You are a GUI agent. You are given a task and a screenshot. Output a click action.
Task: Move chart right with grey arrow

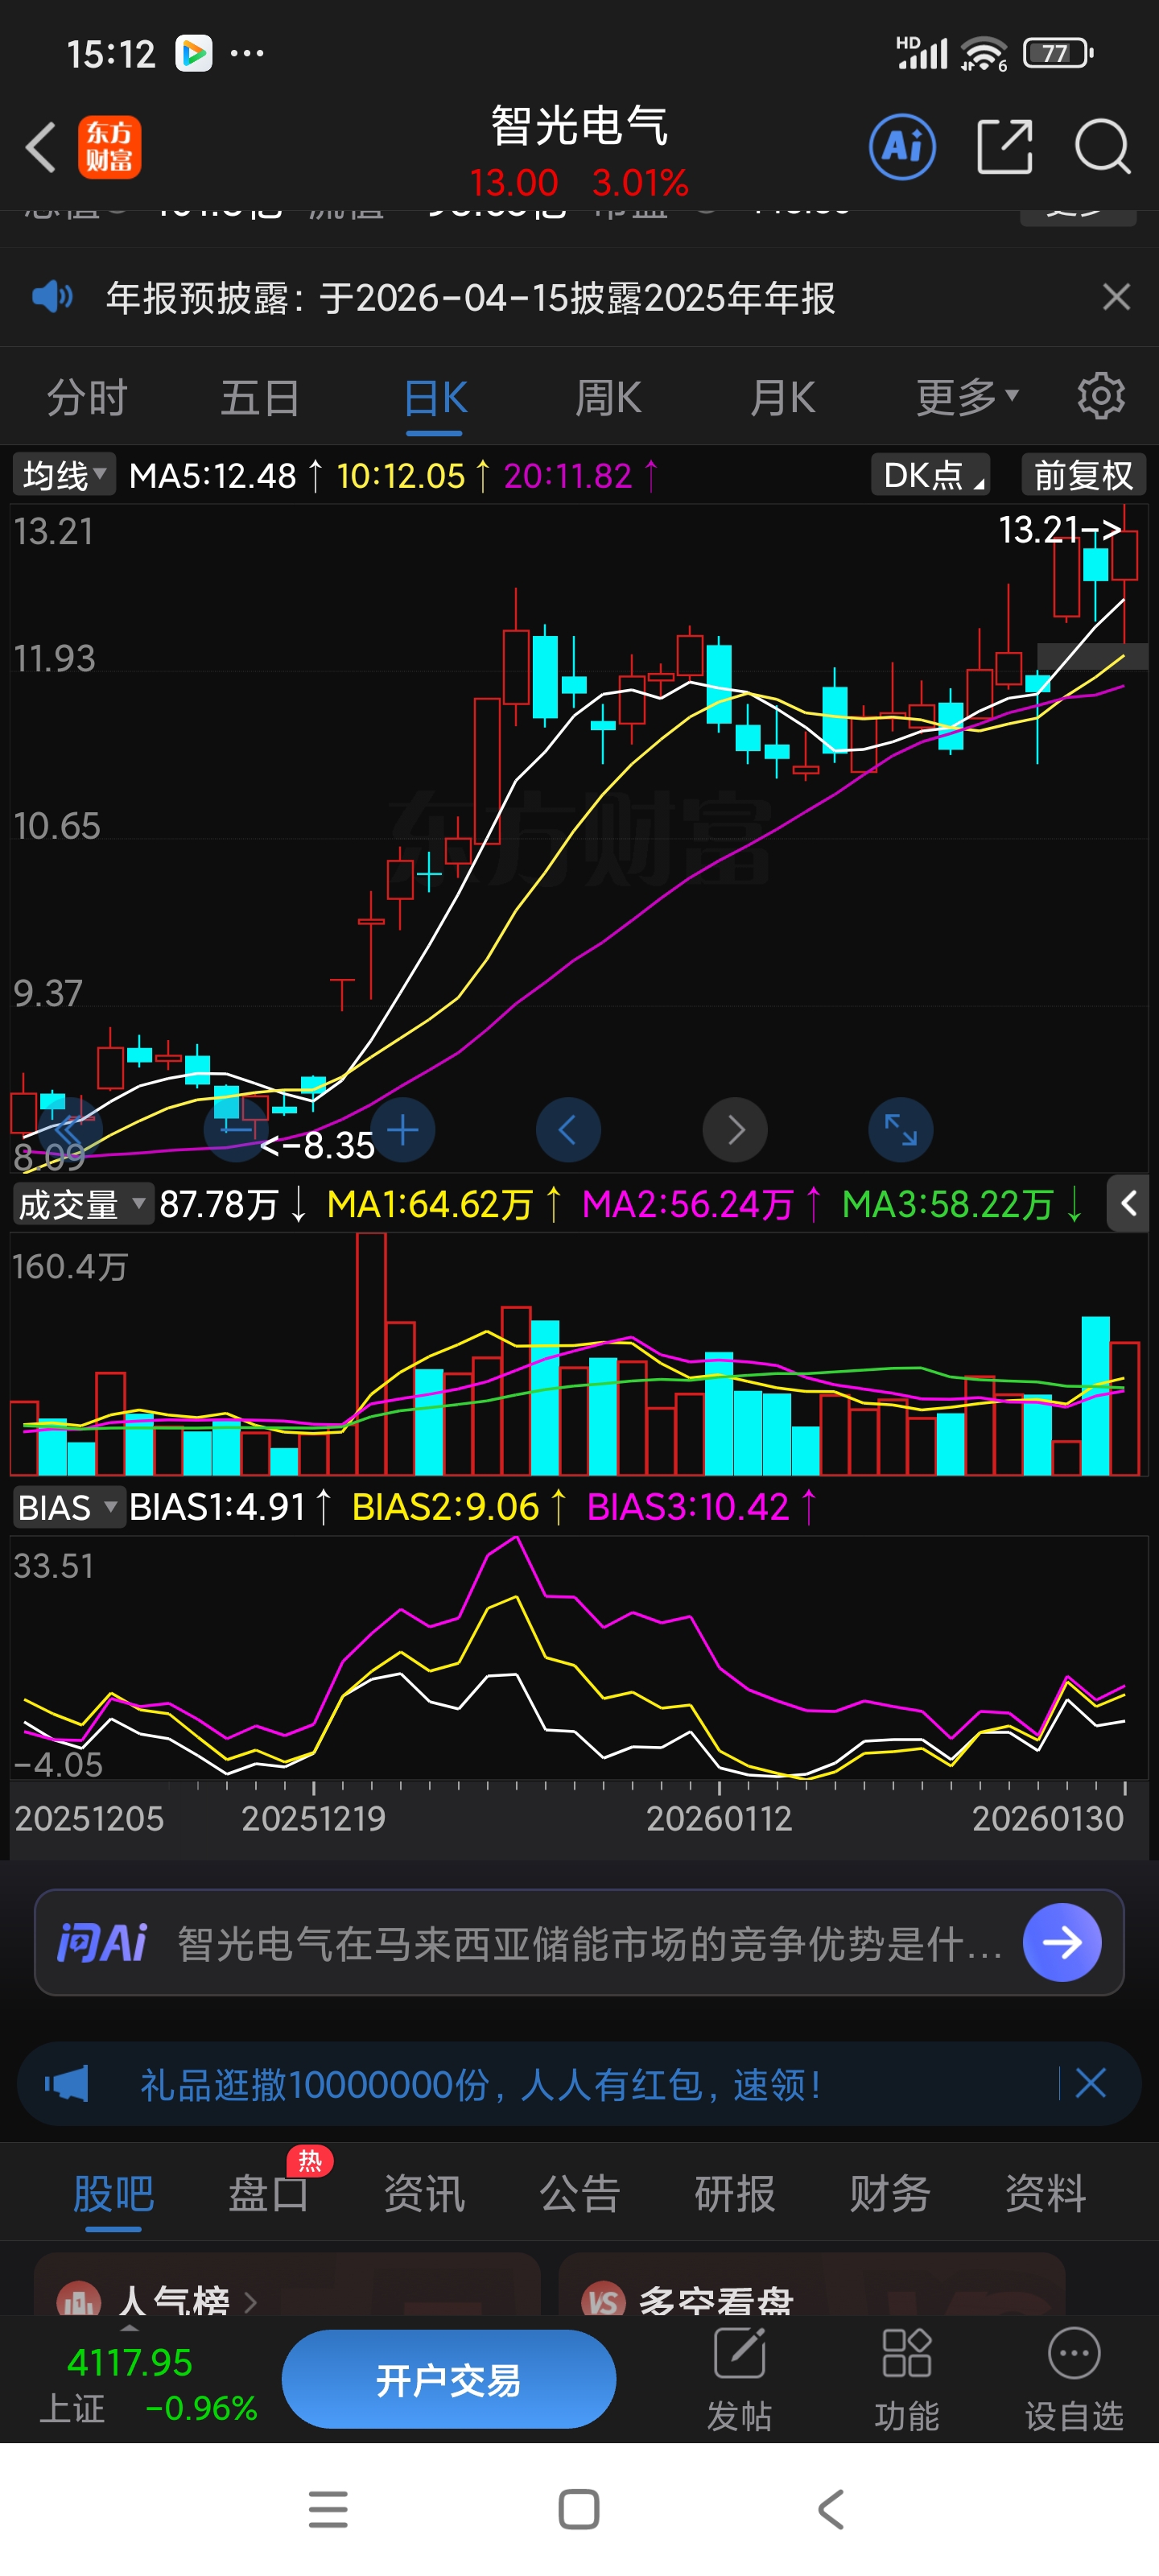pos(735,1130)
